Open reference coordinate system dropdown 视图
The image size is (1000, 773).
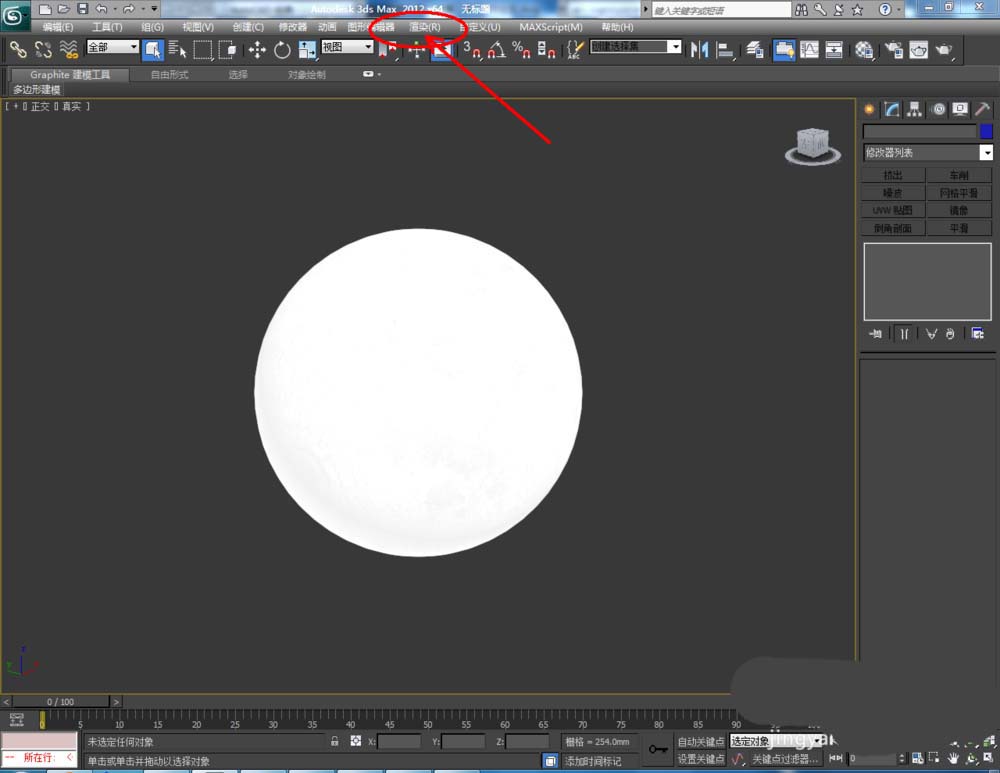tap(348, 47)
